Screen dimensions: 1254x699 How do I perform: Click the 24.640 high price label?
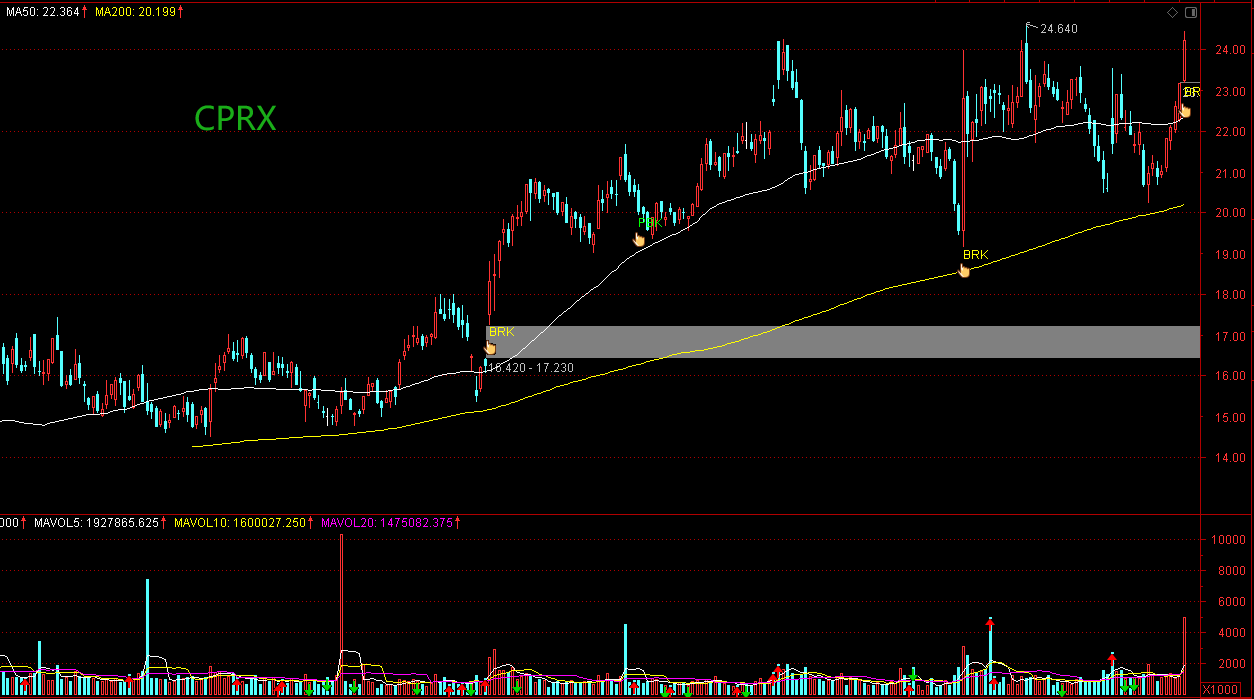[1059, 29]
